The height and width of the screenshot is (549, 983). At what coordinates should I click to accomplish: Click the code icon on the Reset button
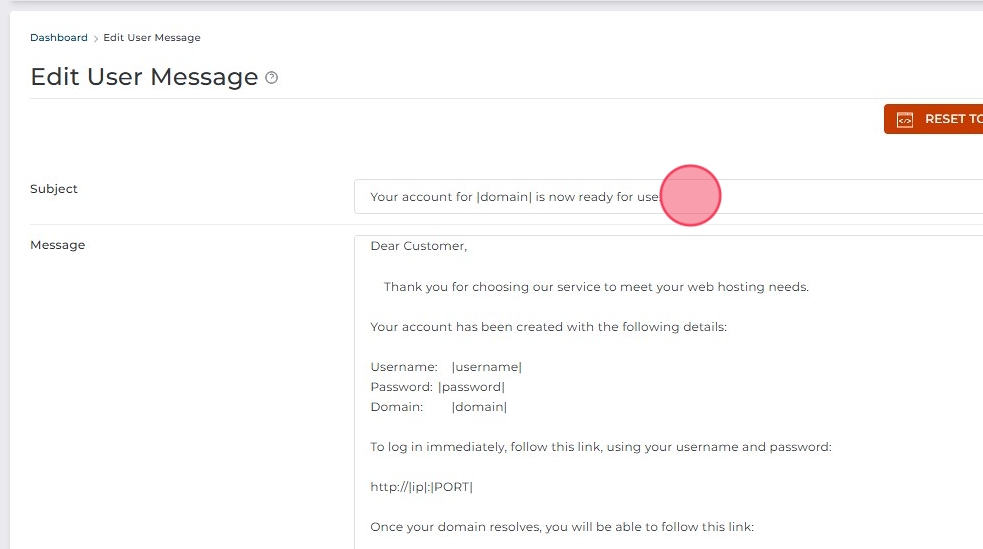tap(905, 120)
